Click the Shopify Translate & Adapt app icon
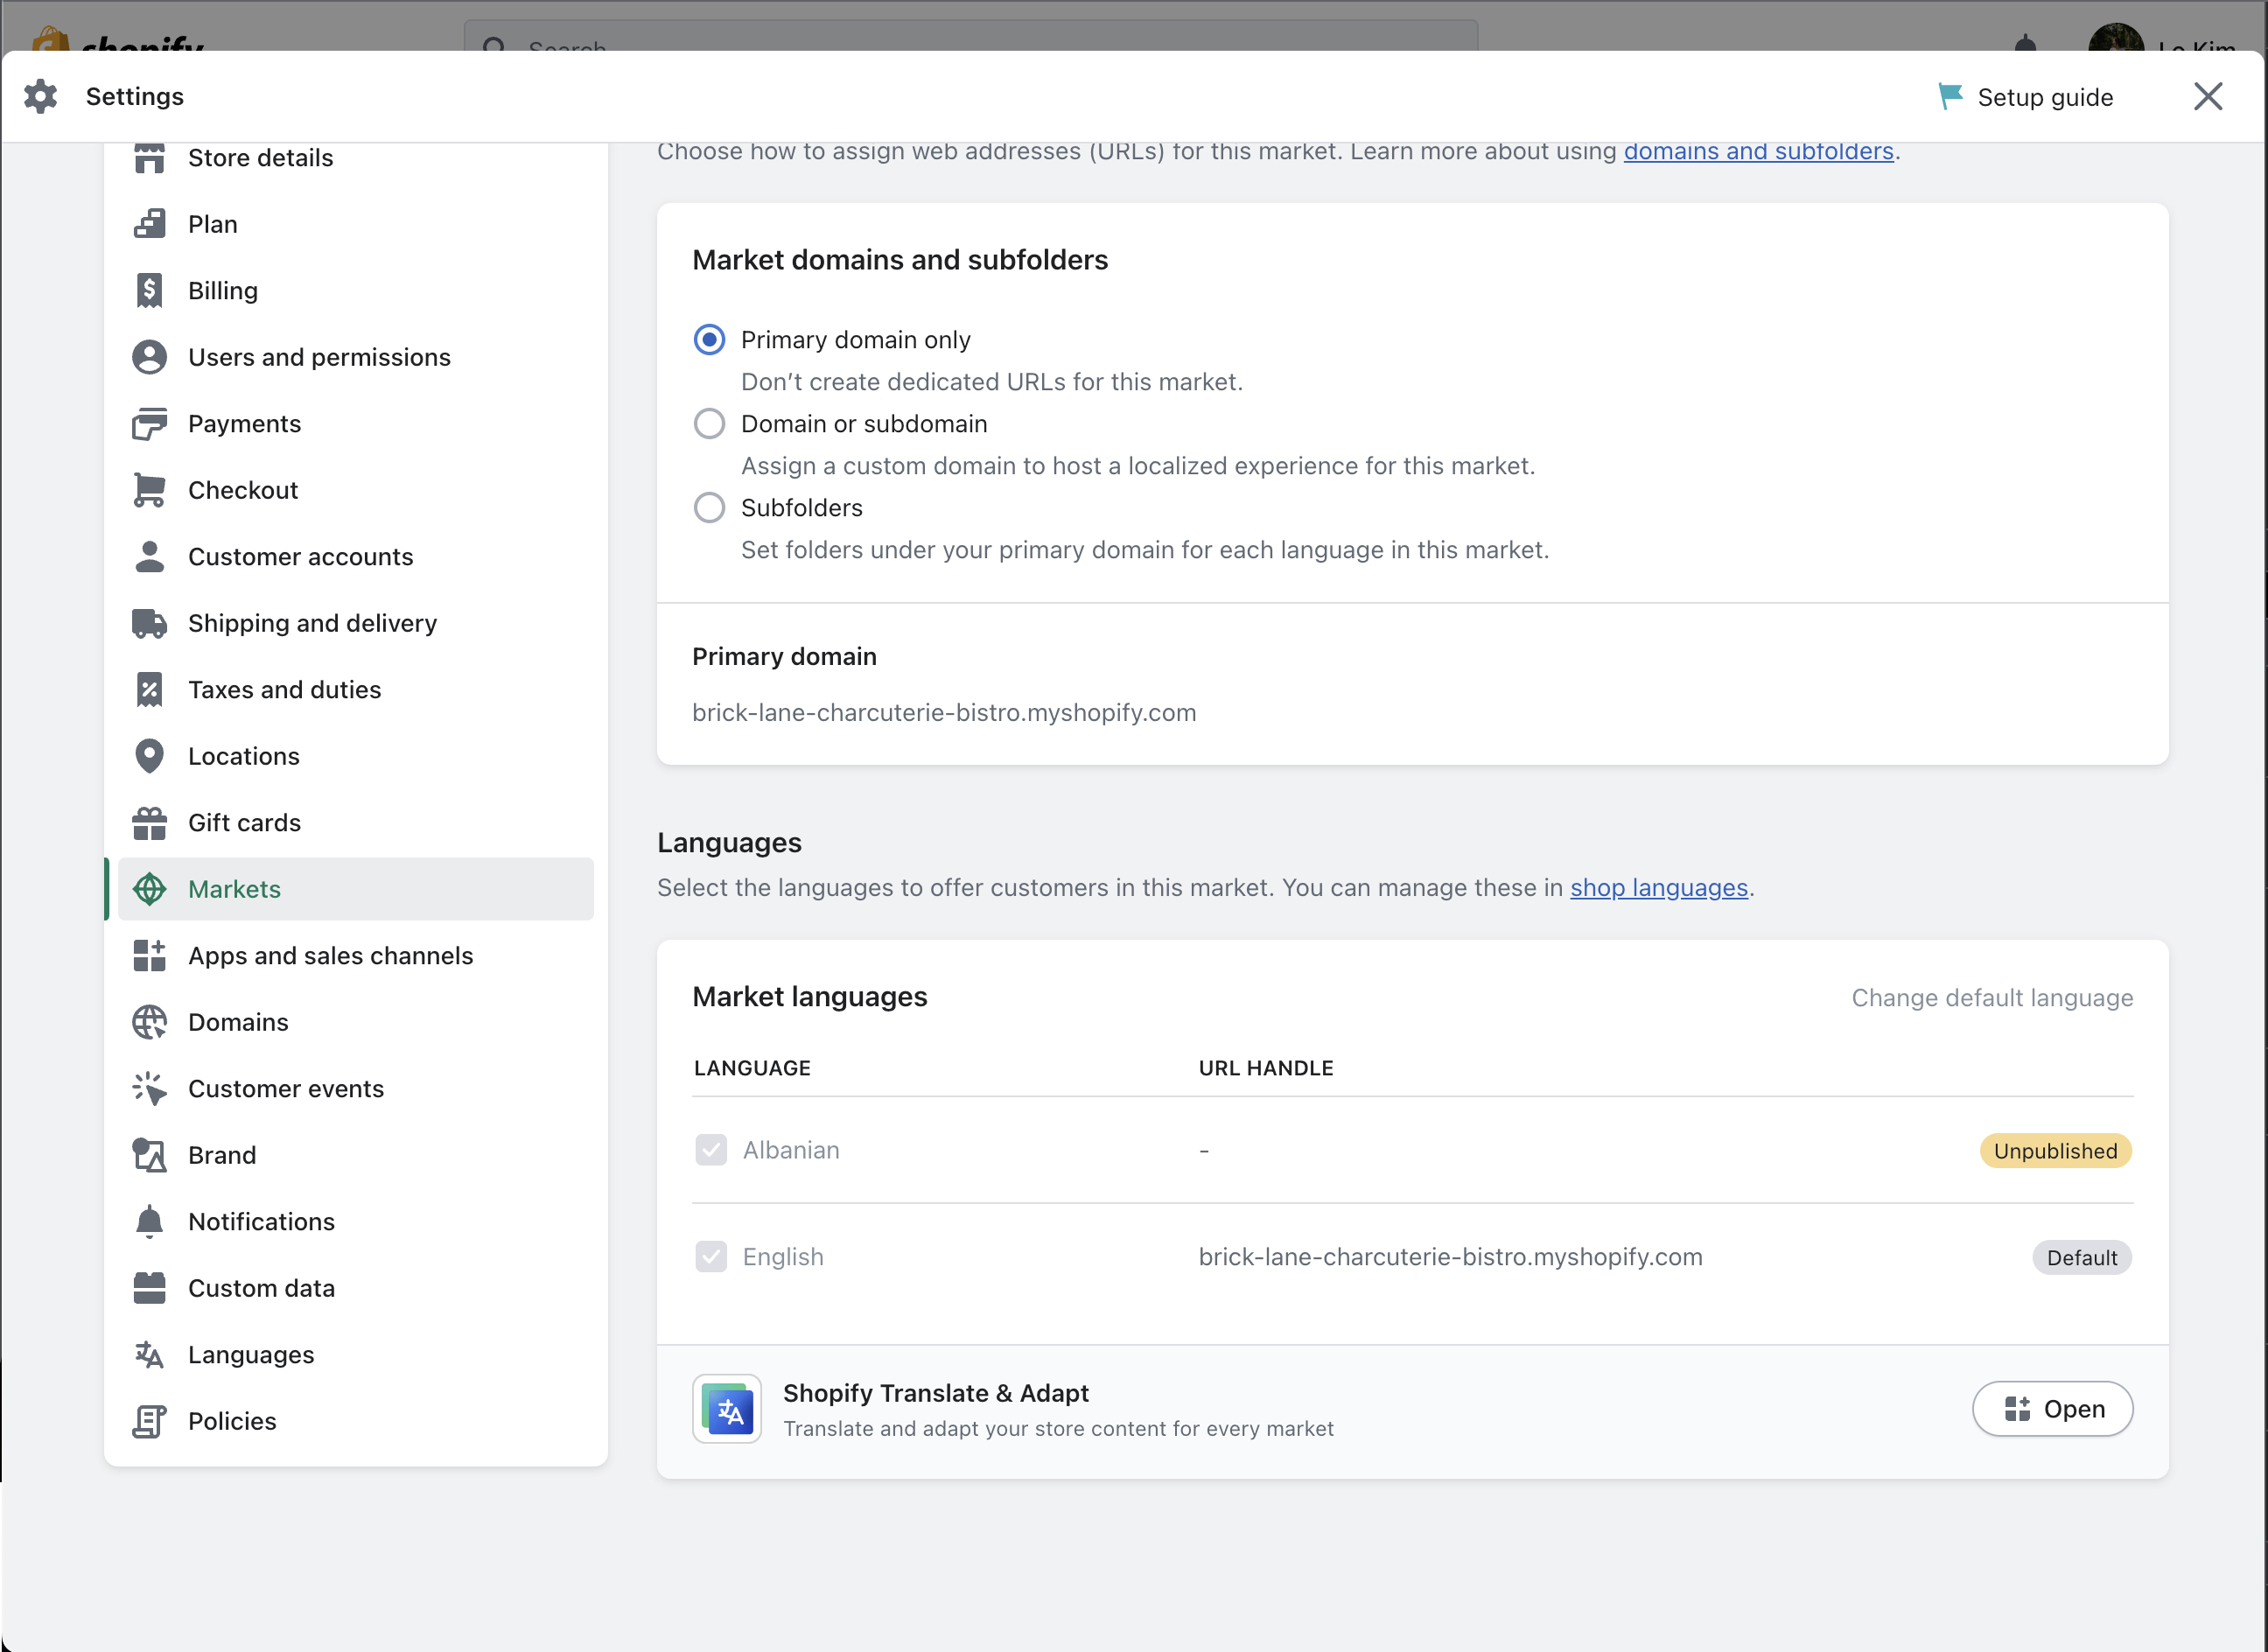Image resolution: width=2268 pixels, height=1652 pixels. click(x=727, y=1409)
